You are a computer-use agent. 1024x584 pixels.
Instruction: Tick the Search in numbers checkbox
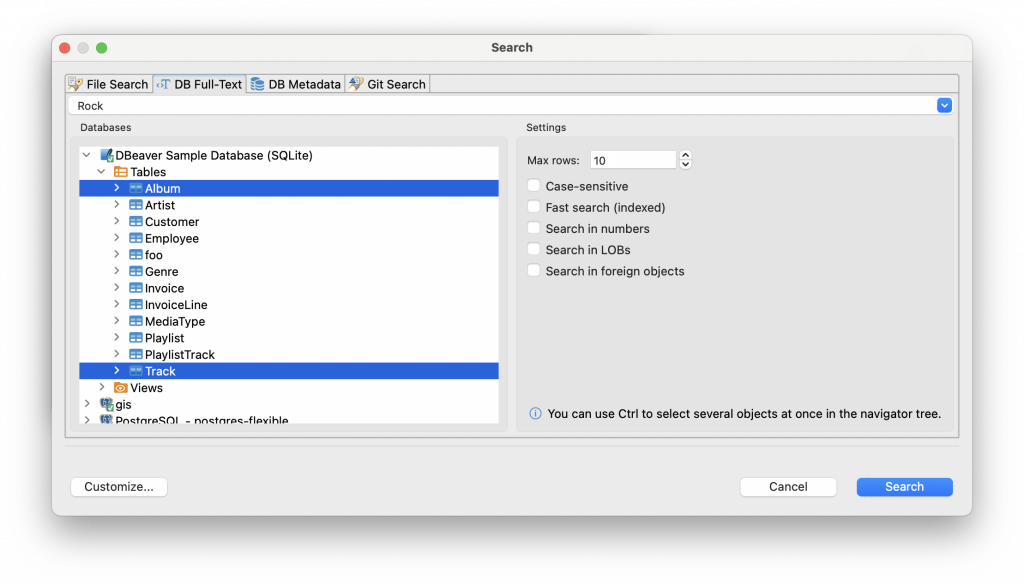tap(534, 228)
